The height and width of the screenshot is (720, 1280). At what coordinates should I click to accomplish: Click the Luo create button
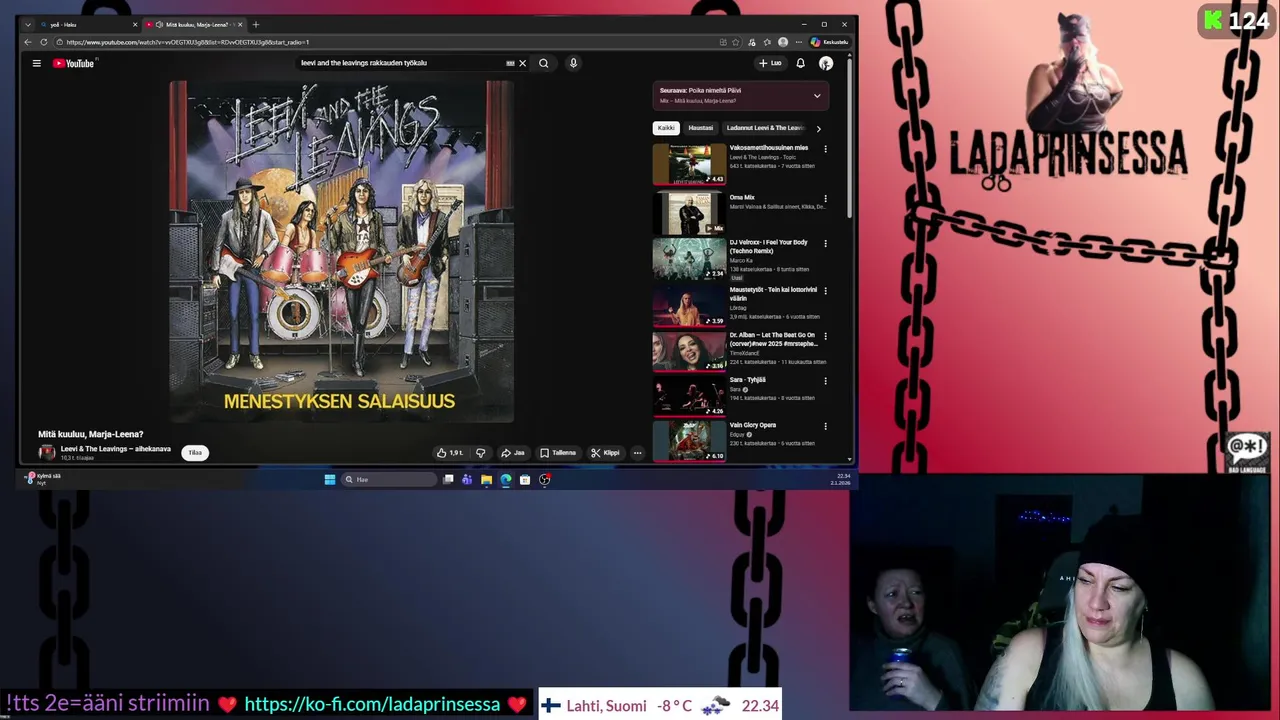pos(770,63)
